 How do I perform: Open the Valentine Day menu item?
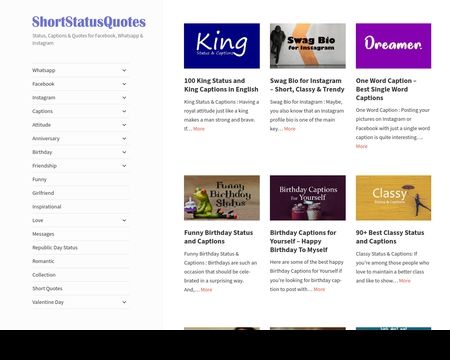click(48, 302)
